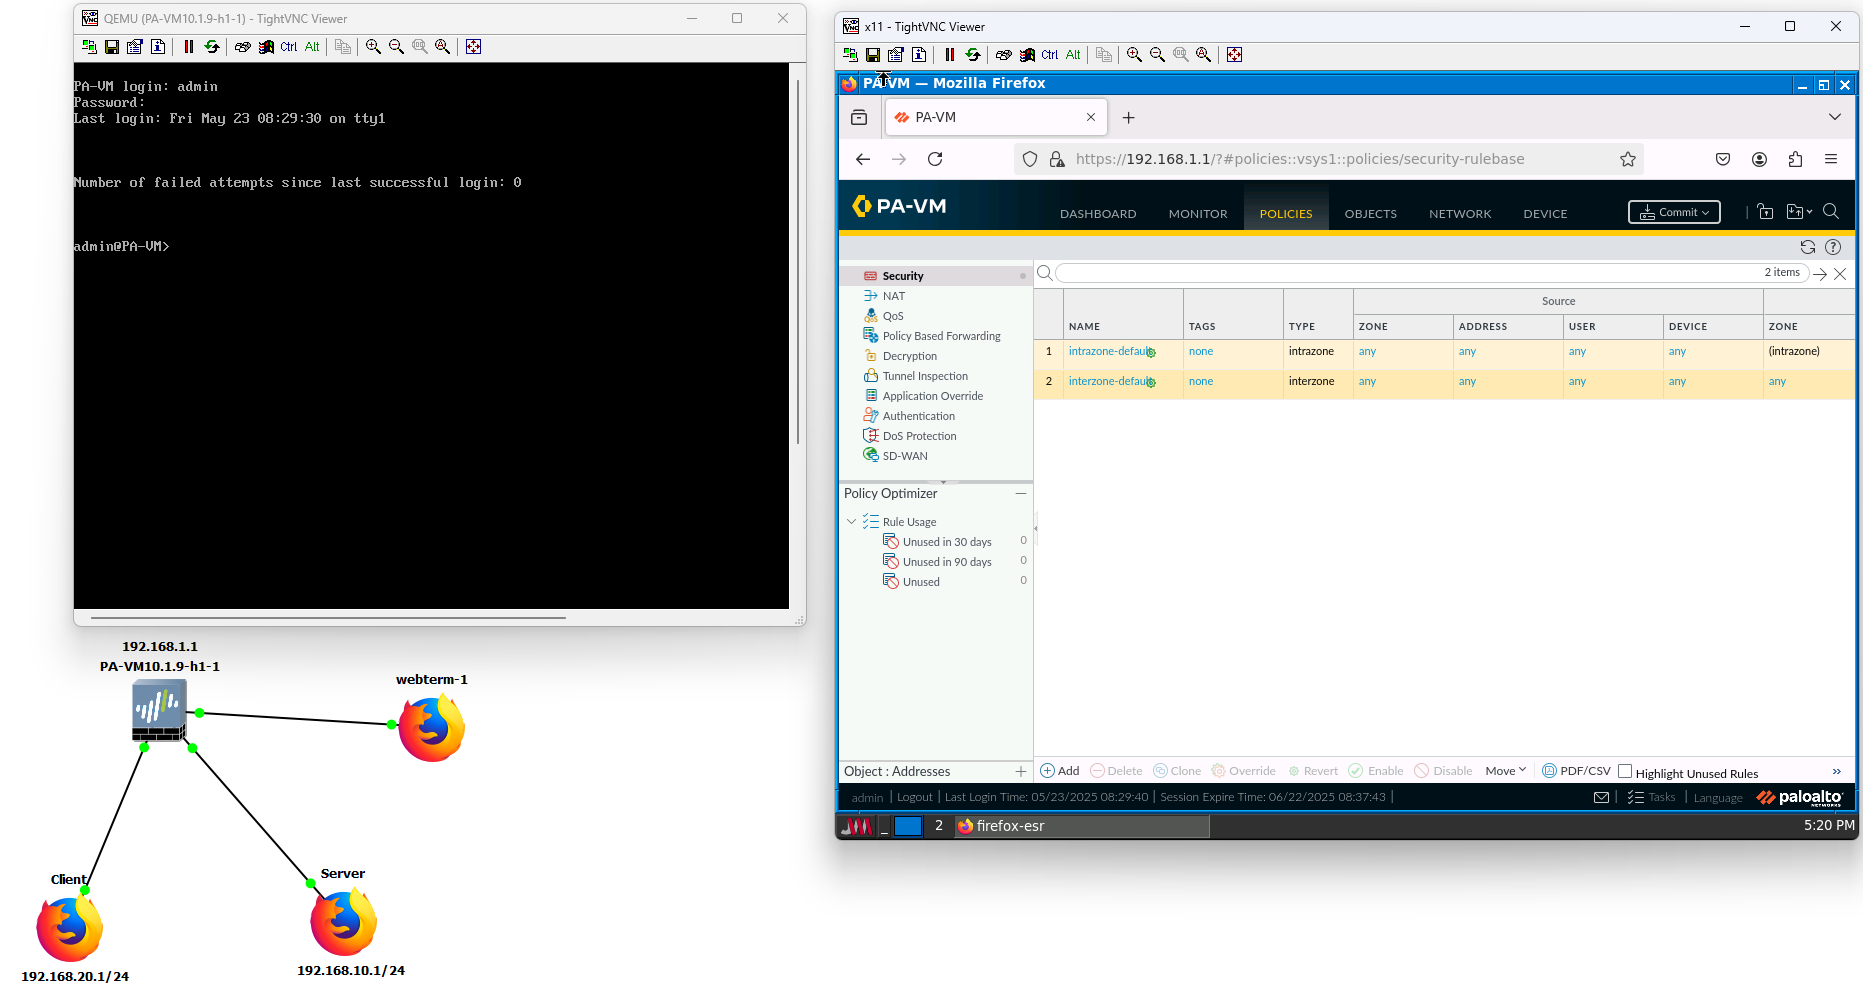Click Firefox reload page button
The image size is (1863, 992).
pos(935,159)
